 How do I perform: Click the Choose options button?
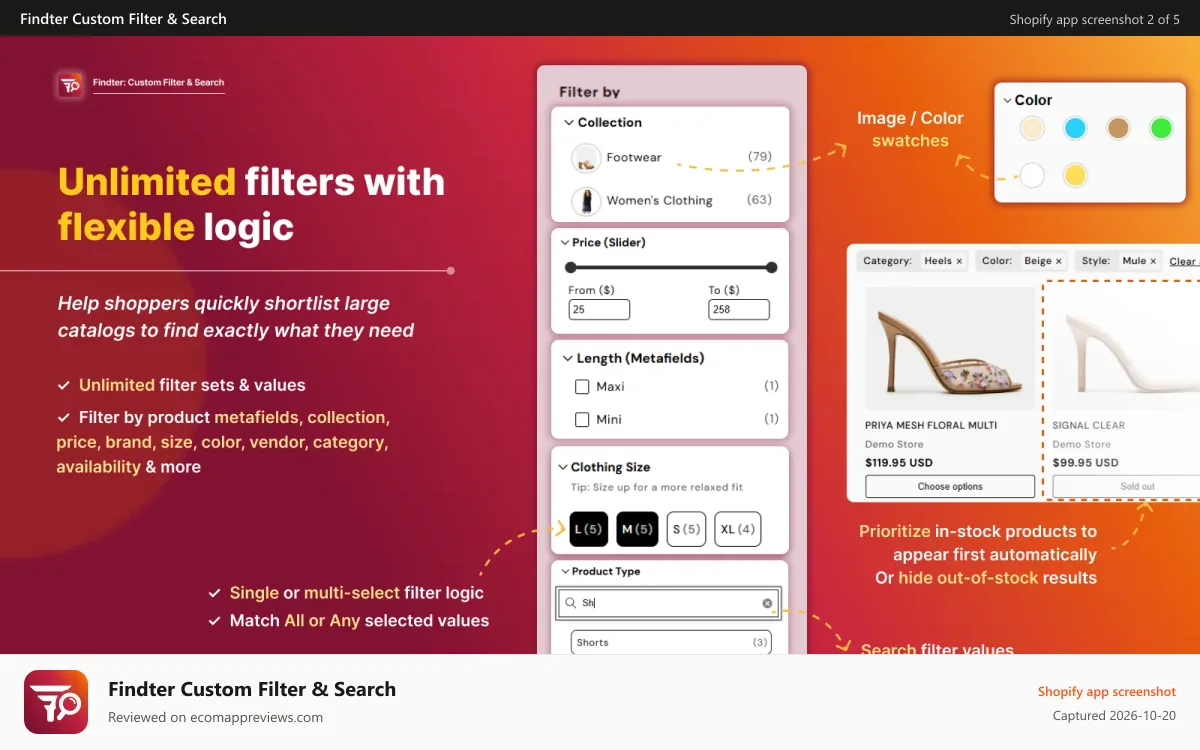click(x=950, y=487)
